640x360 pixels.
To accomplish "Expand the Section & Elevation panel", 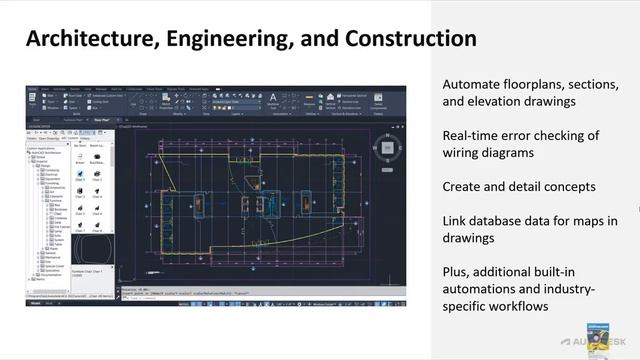I will pos(346,114).
